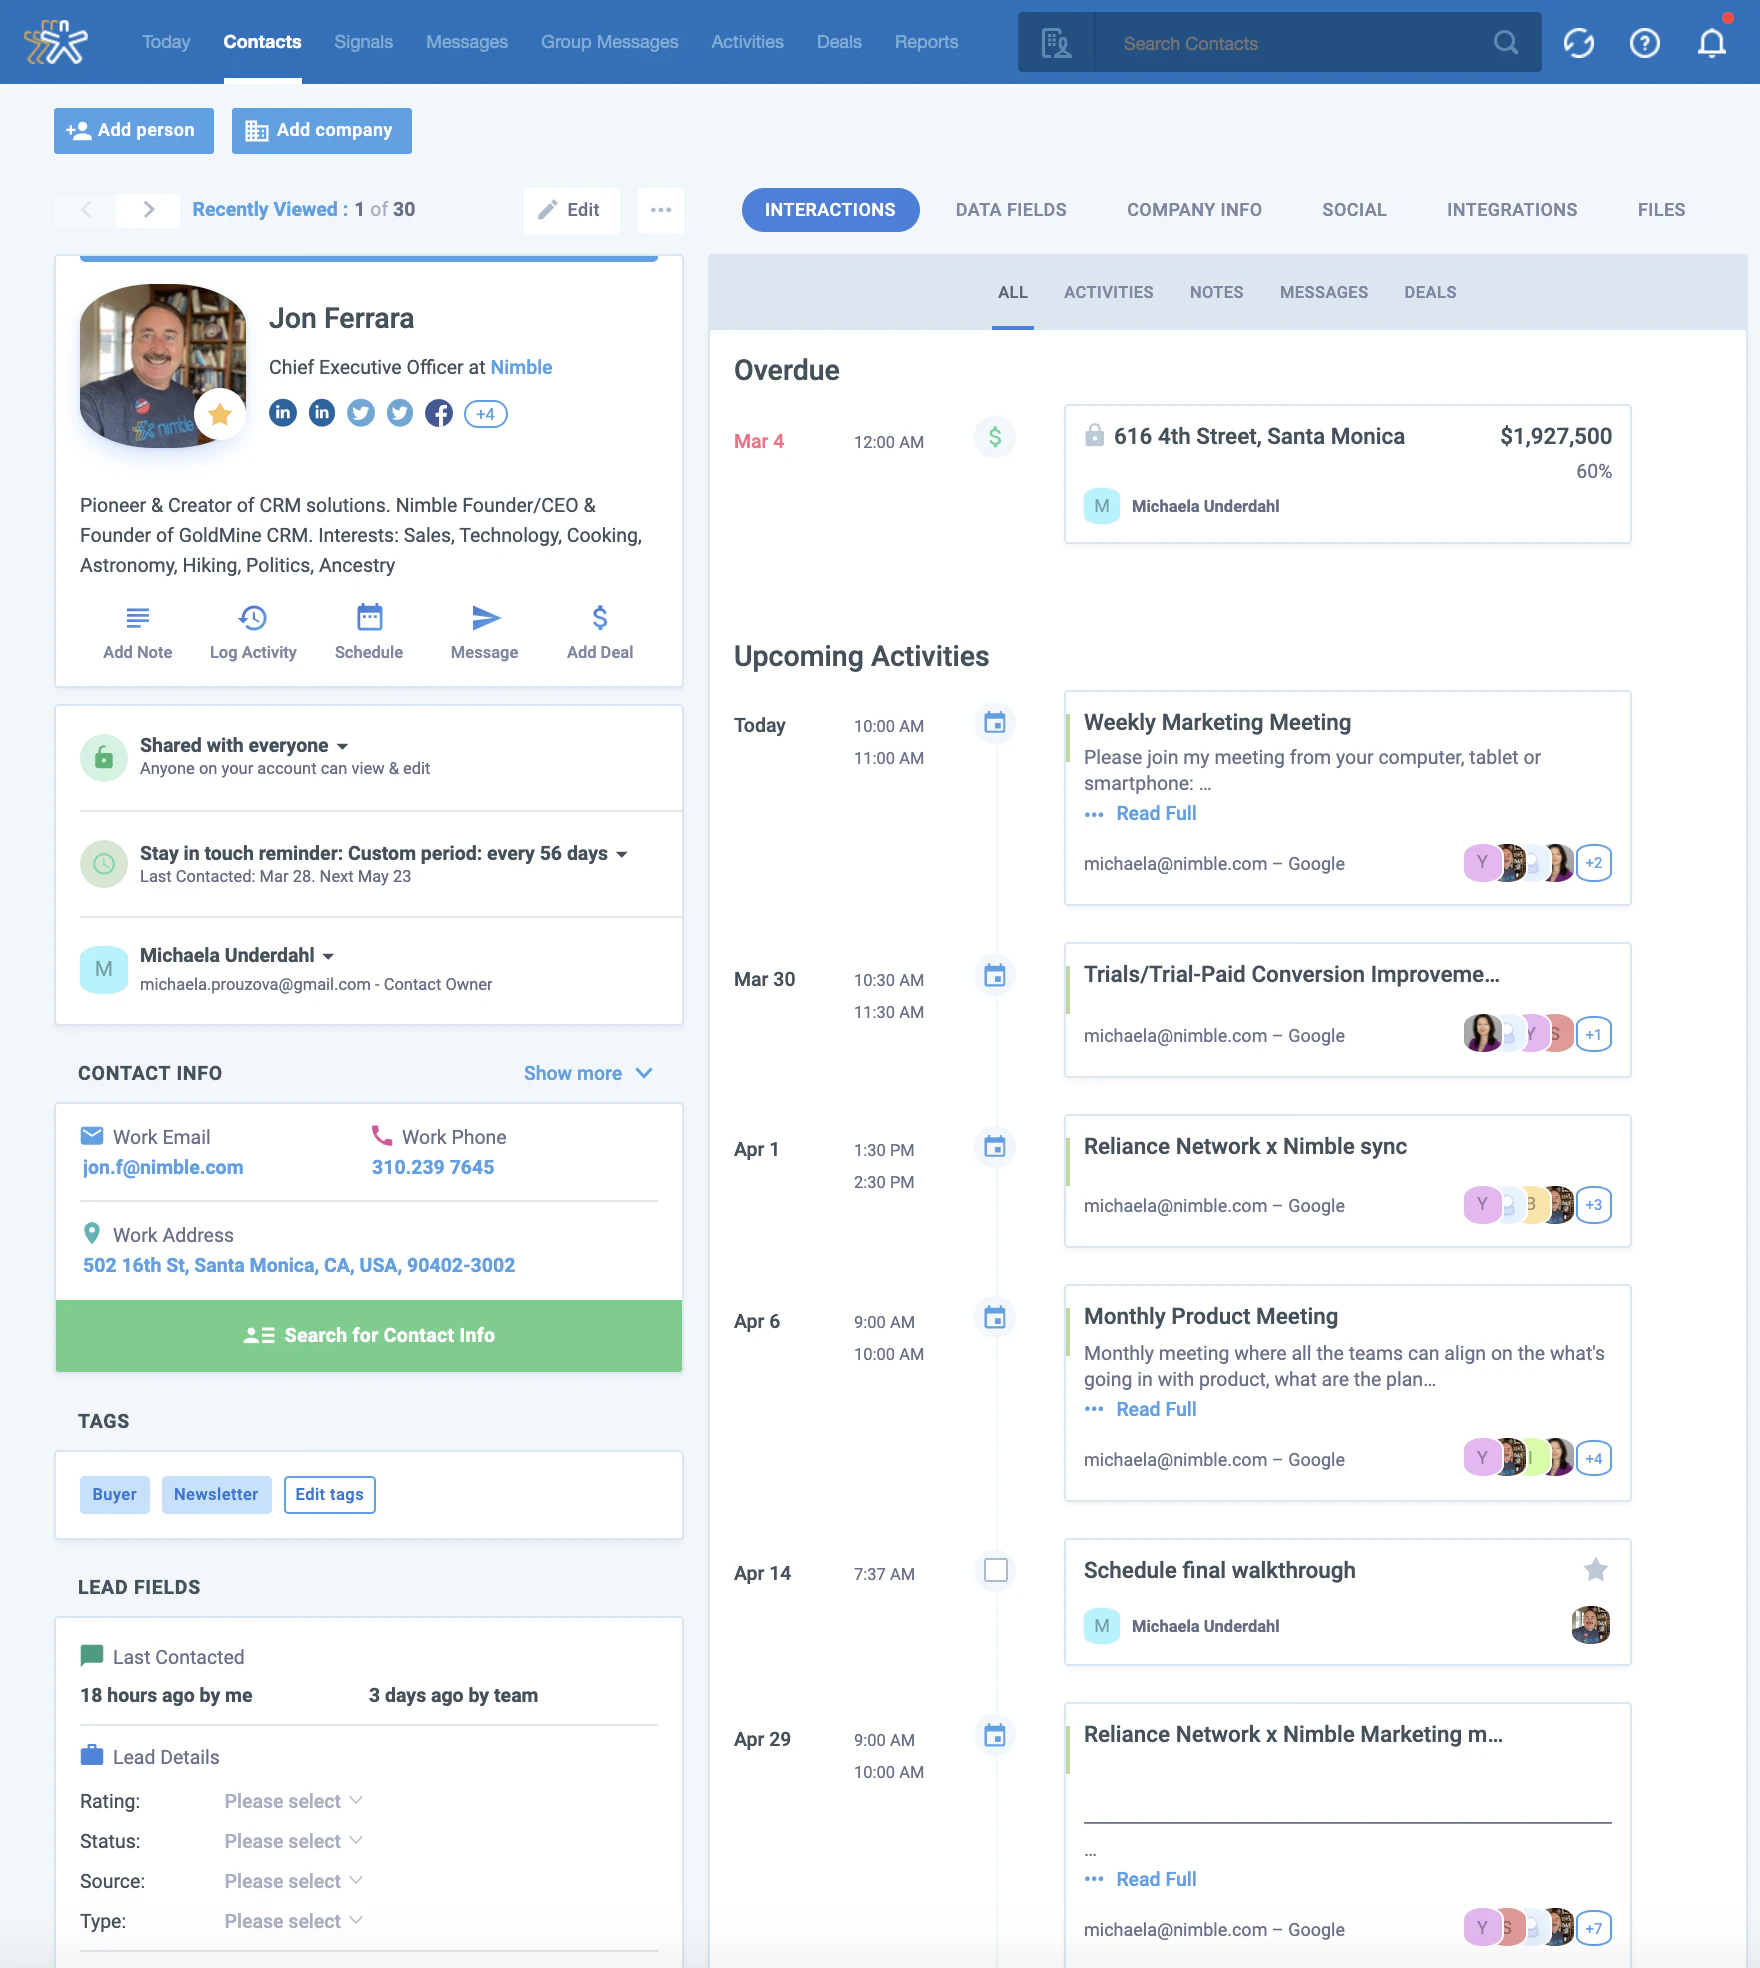Image resolution: width=1760 pixels, height=1968 pixels.
Task: Click the Search for Contact Info button
Action: pyautogui.click(x=369, y=1335)
